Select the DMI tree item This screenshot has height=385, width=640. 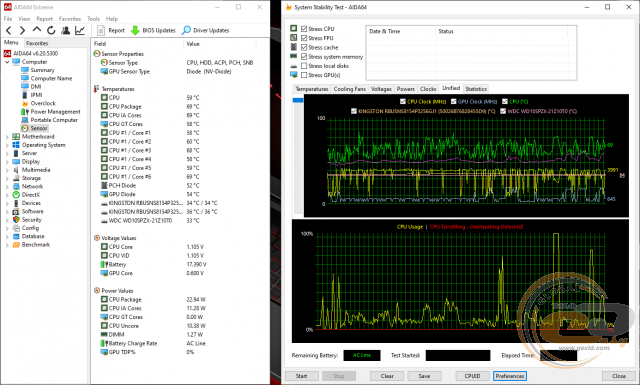point(36,87)
